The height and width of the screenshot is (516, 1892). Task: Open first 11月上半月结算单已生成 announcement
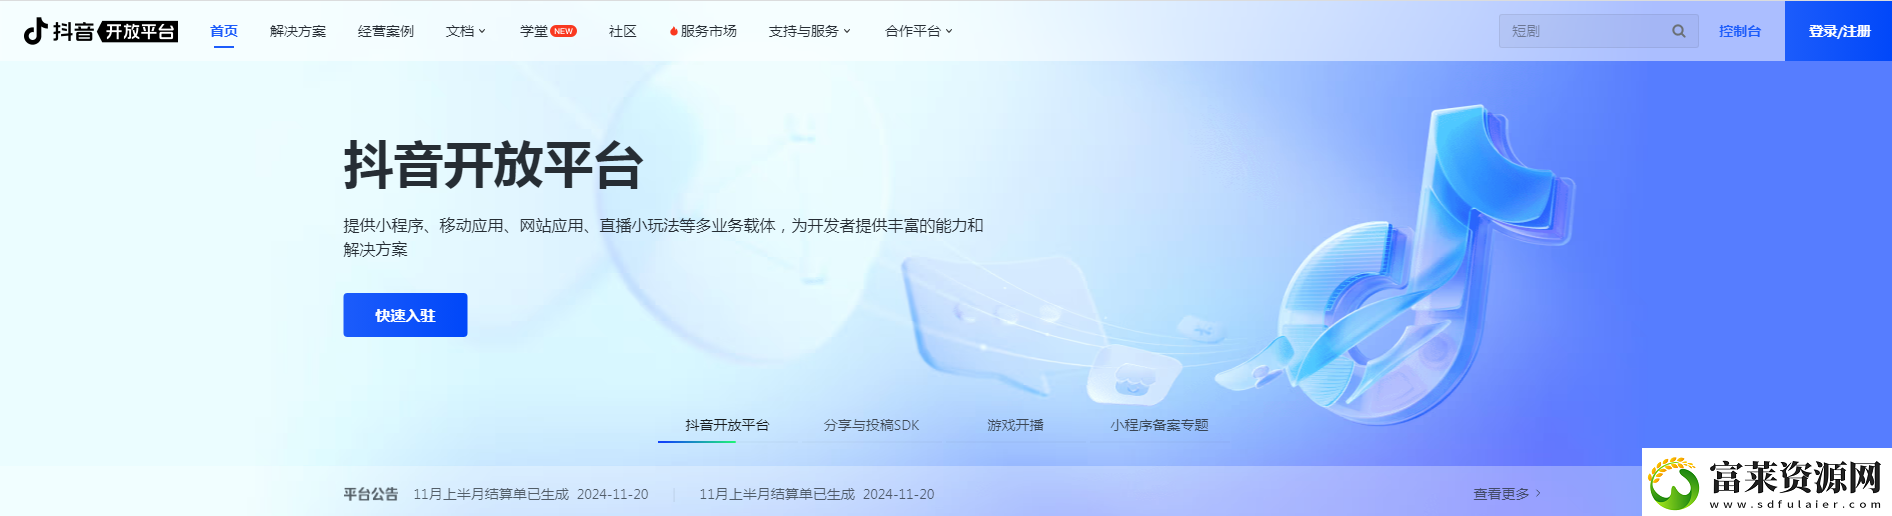pyautogui.click(x=530, y=494)
